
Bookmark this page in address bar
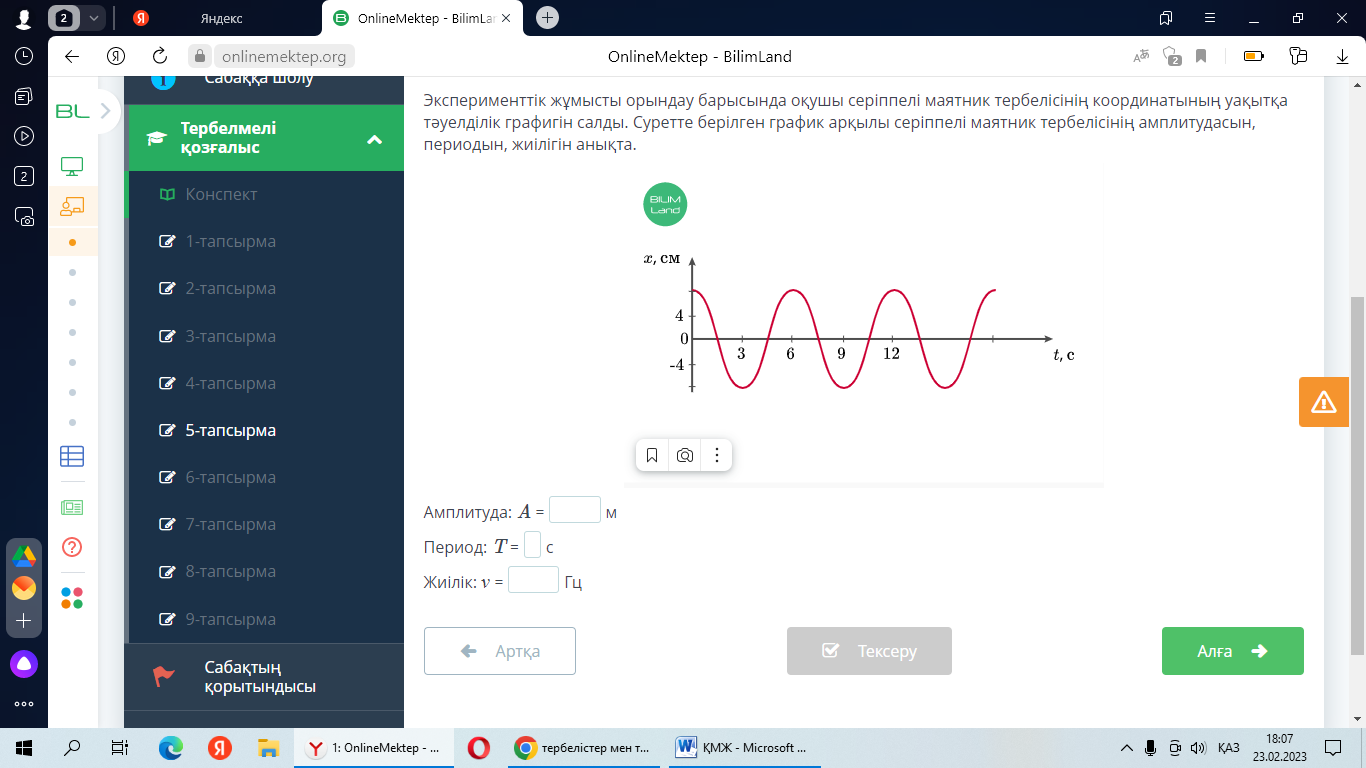1201,57
